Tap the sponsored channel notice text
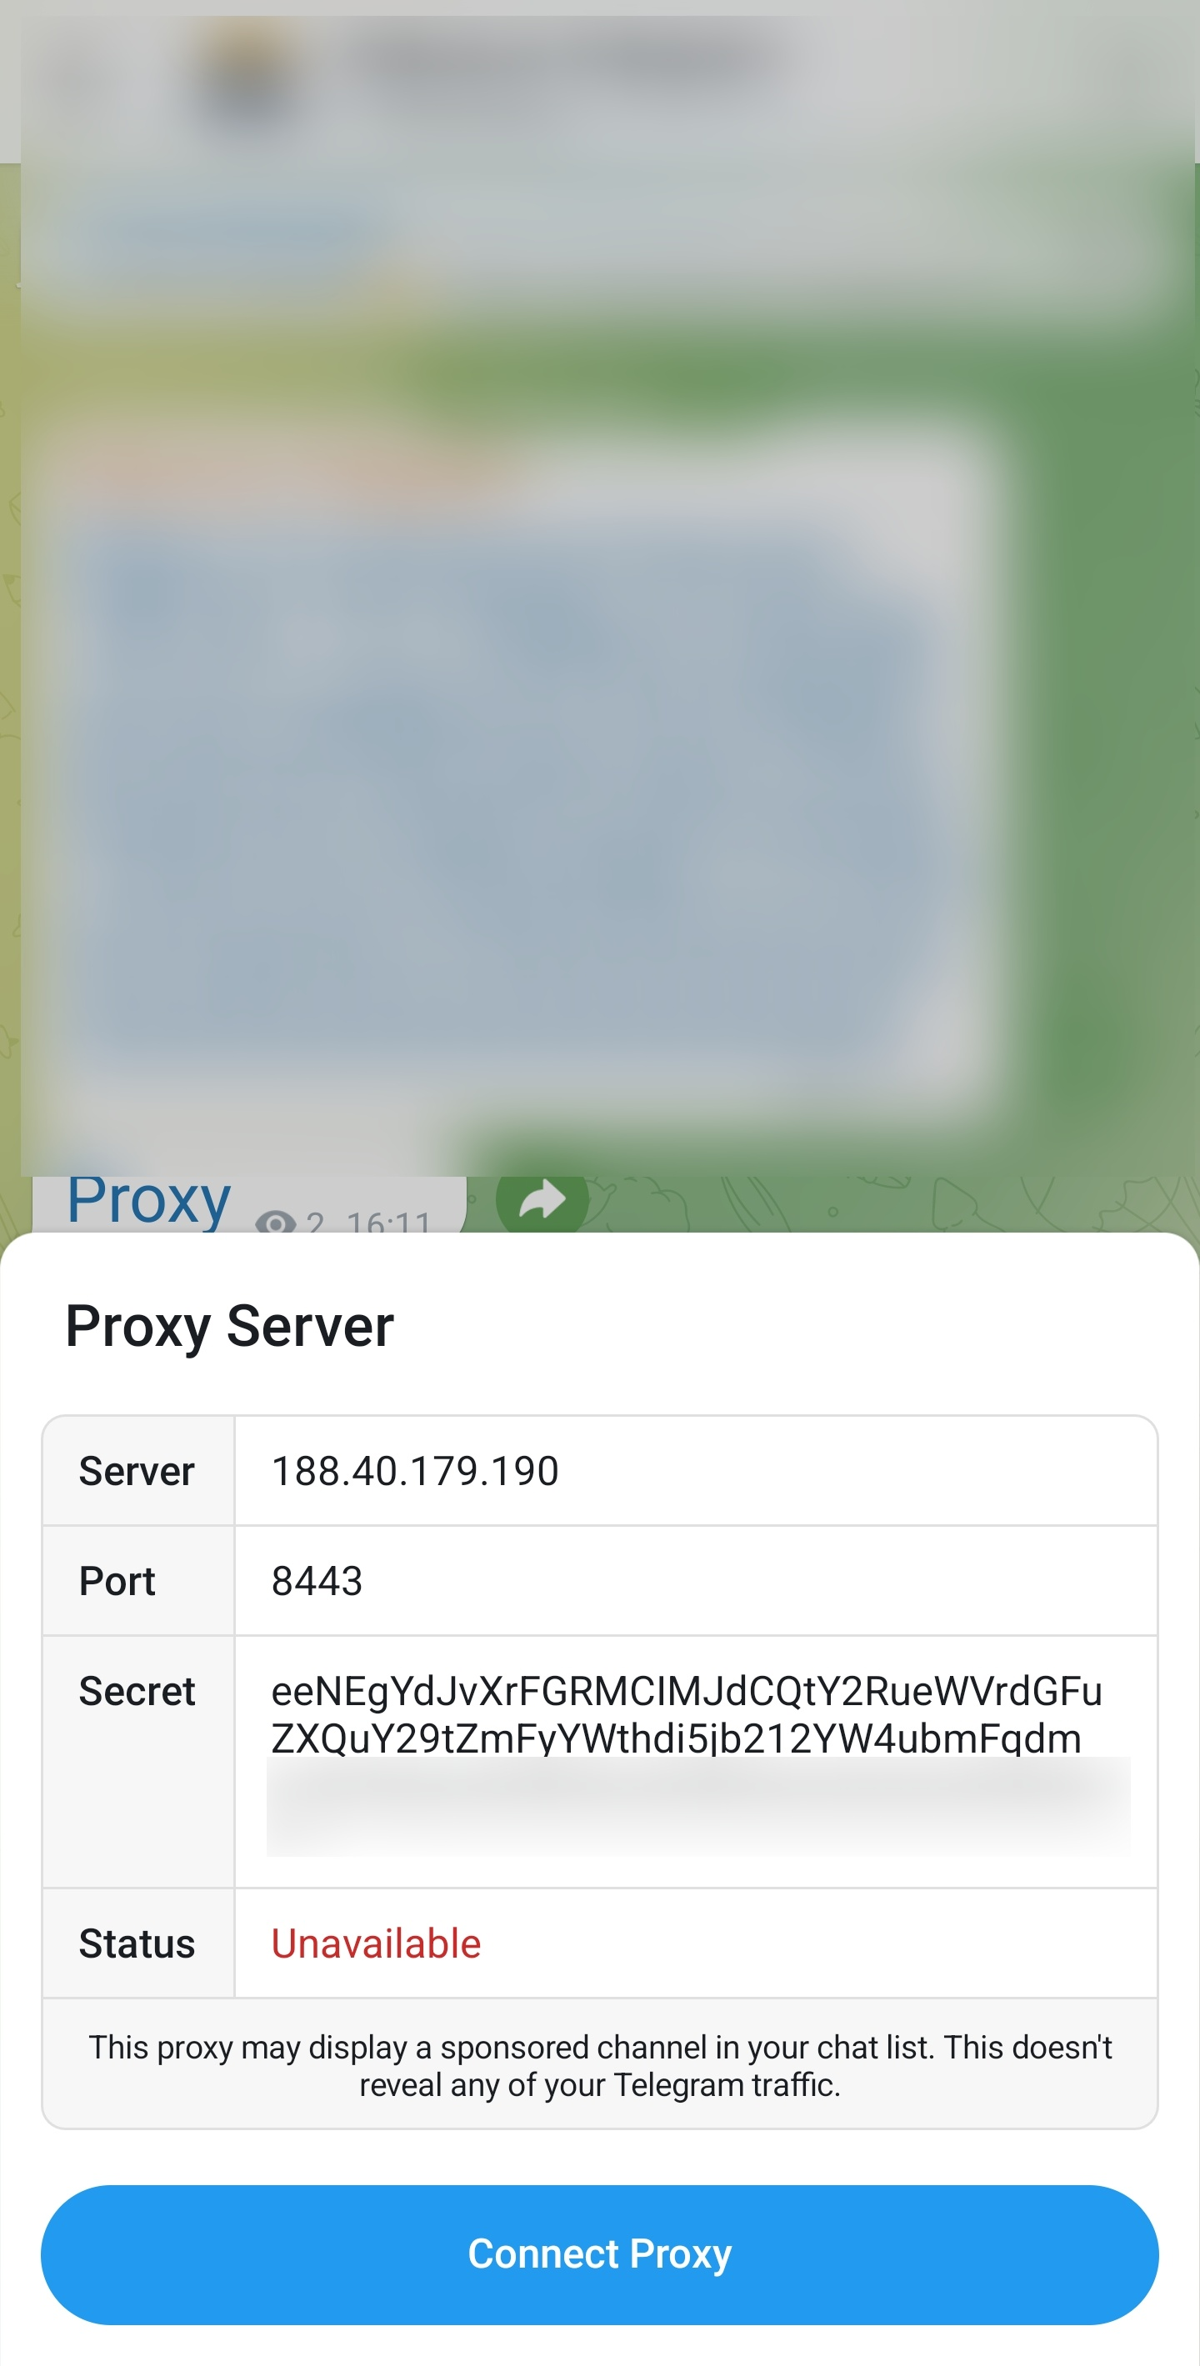The height and width of the screenshot is (2366, 1200). tap(600, 2065)
